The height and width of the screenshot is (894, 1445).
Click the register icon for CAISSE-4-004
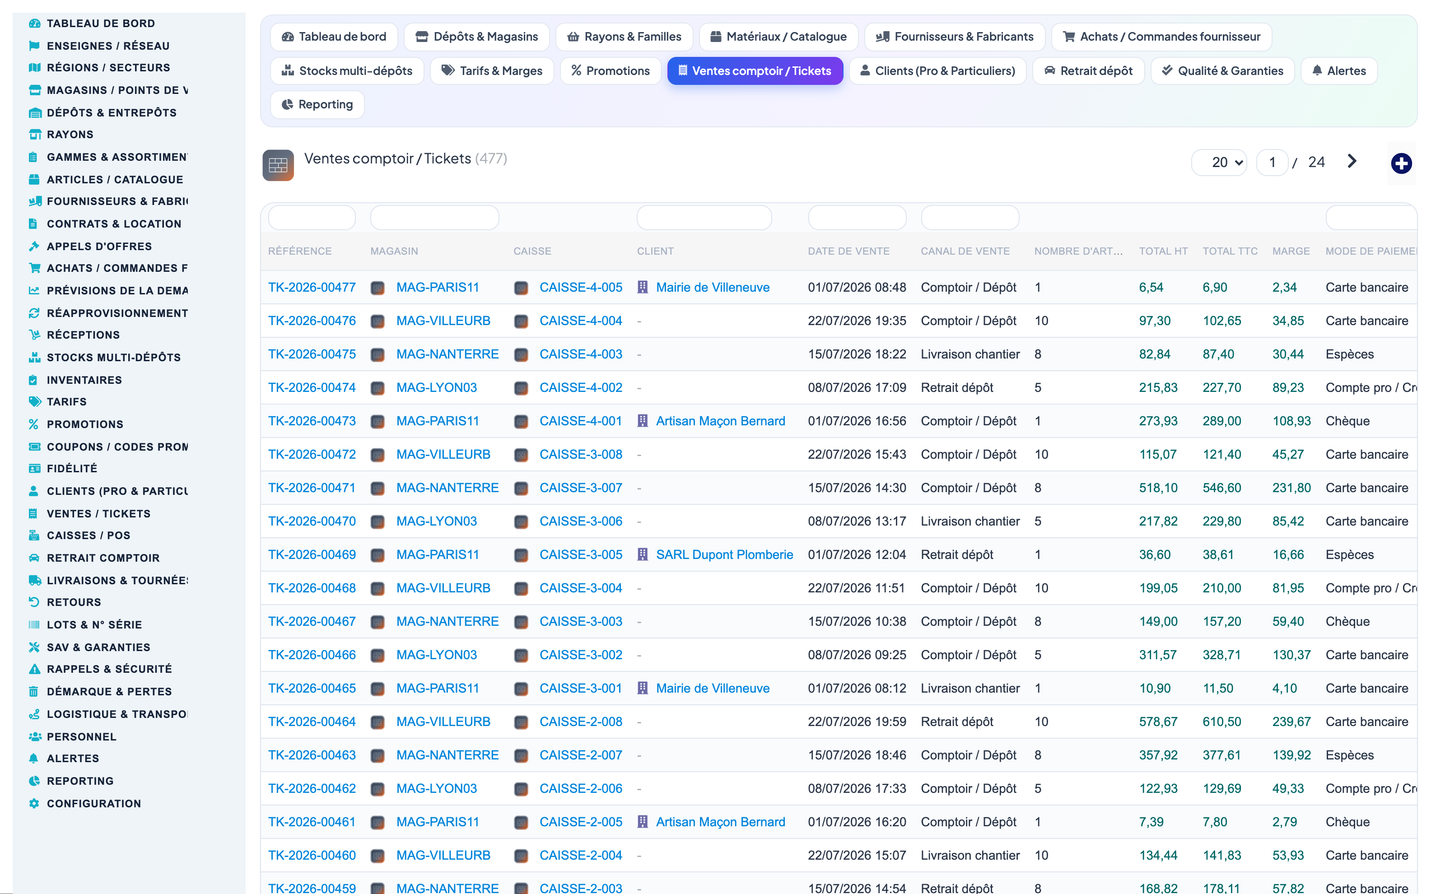(521, 321)
